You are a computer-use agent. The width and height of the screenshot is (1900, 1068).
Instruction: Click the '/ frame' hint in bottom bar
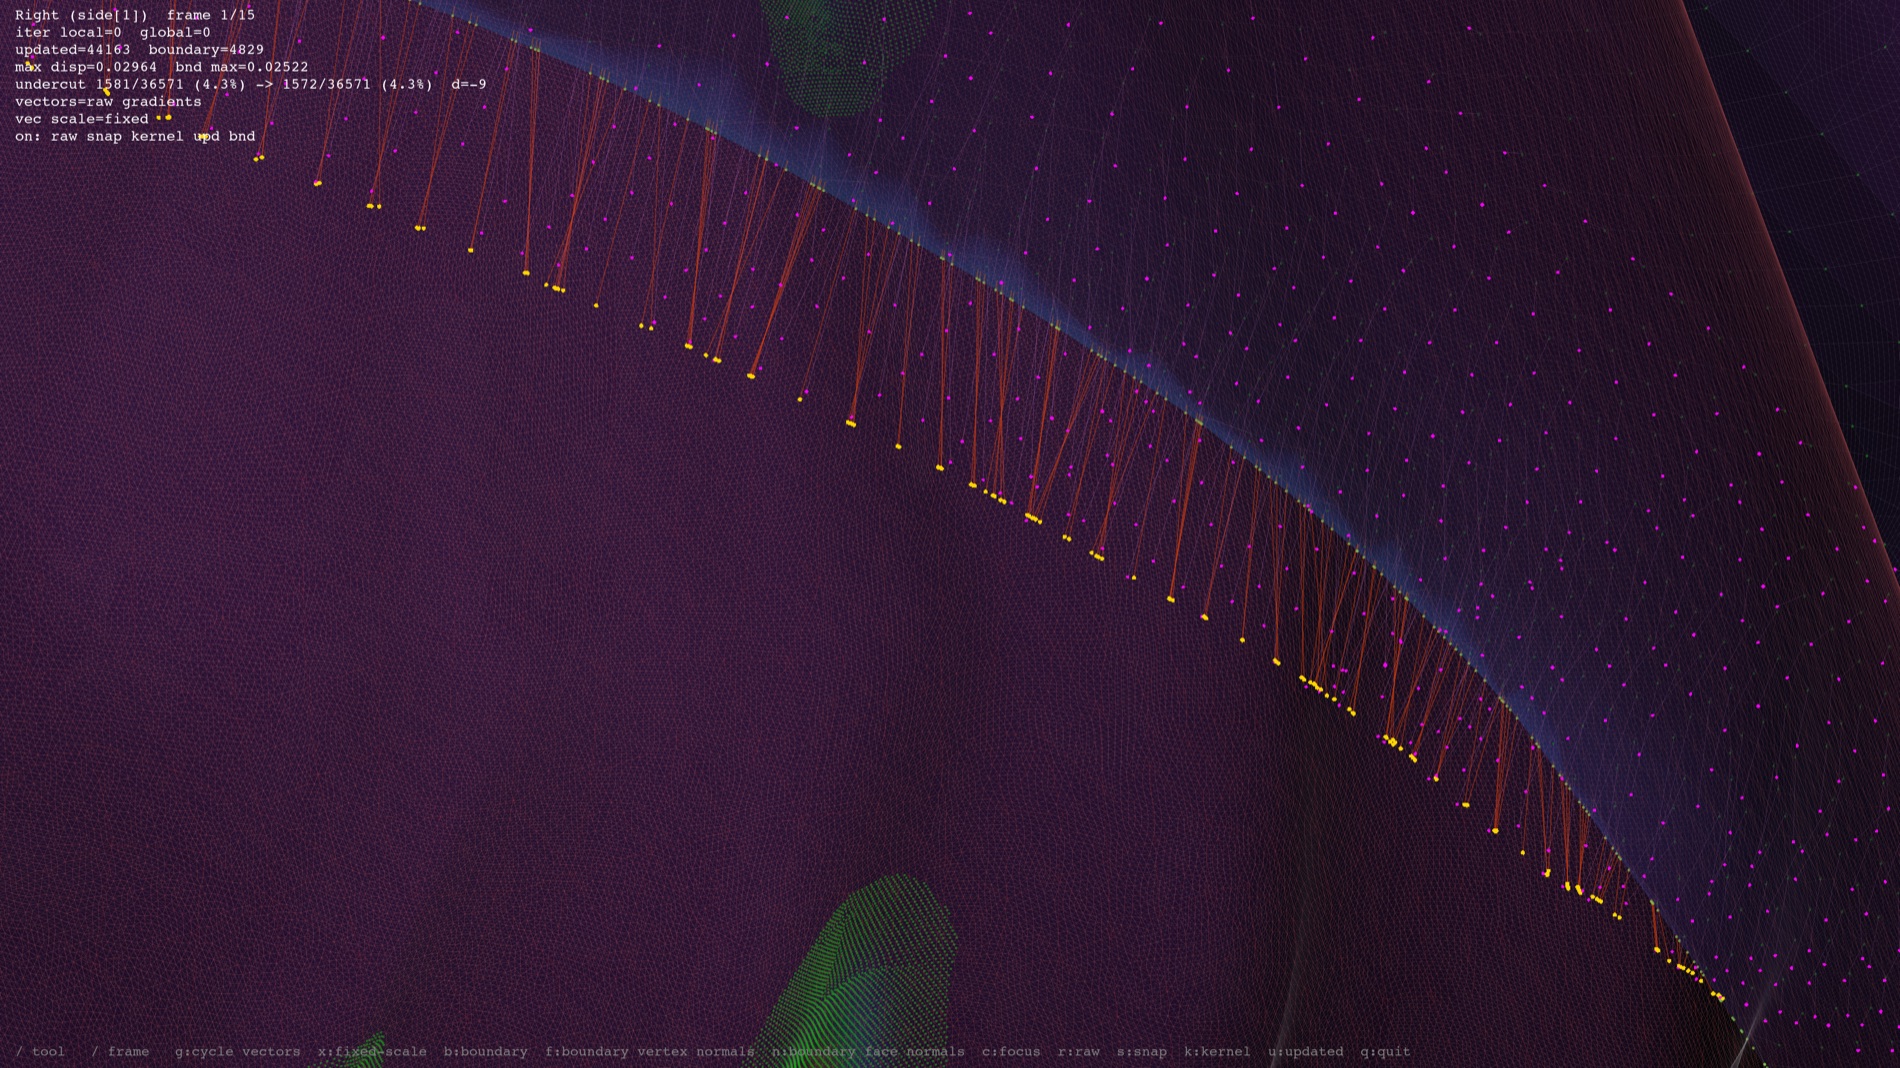pos(120,1051)
